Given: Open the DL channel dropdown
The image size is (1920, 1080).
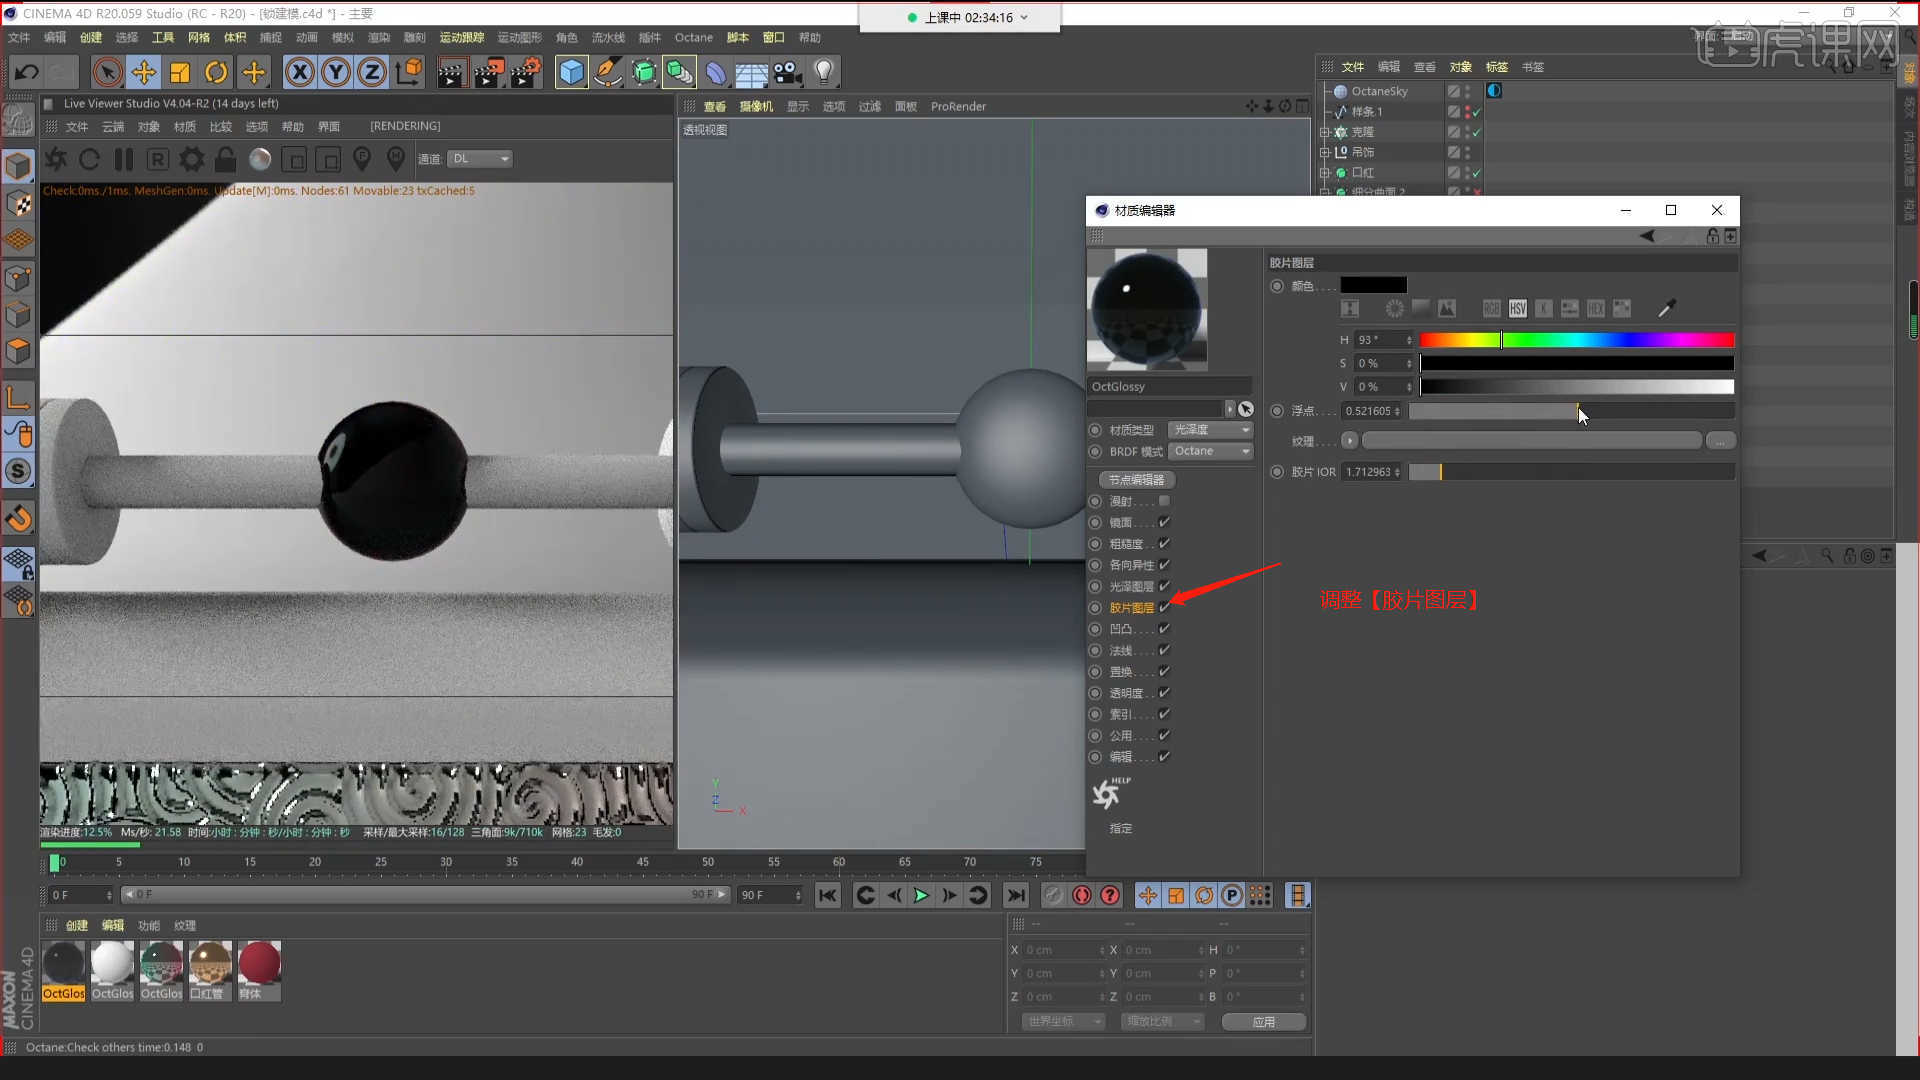Looking at the screenshot, I should click(x=480, y=159).
